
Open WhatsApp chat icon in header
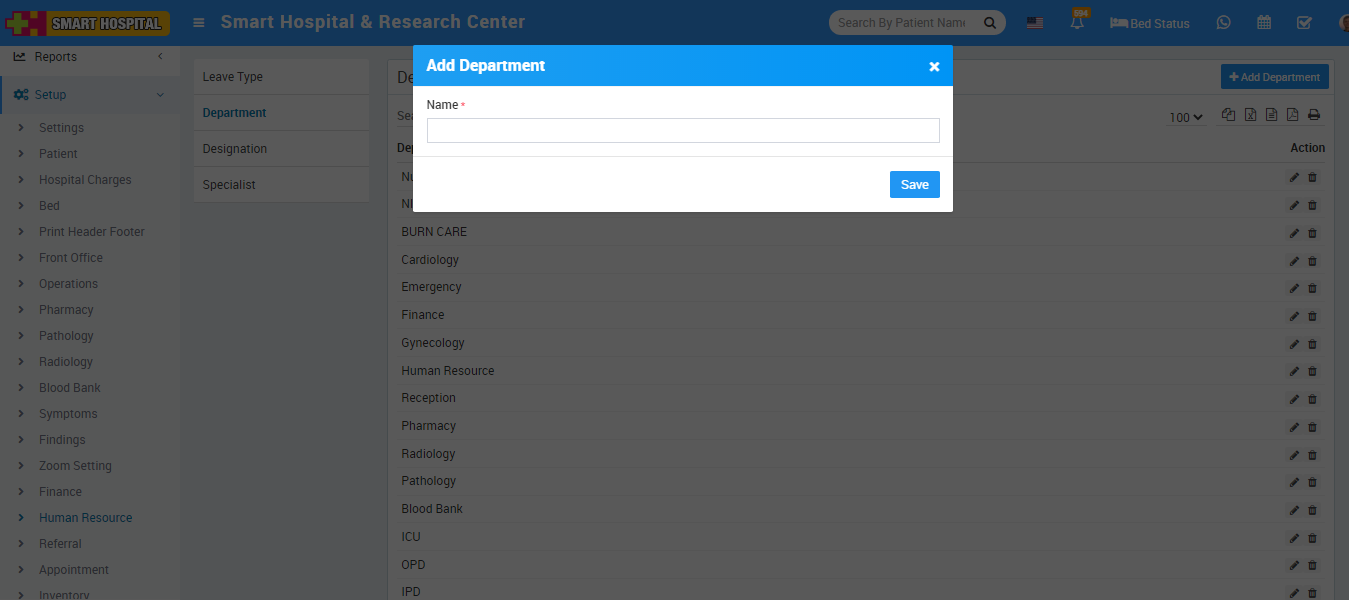coord(1223,23)
